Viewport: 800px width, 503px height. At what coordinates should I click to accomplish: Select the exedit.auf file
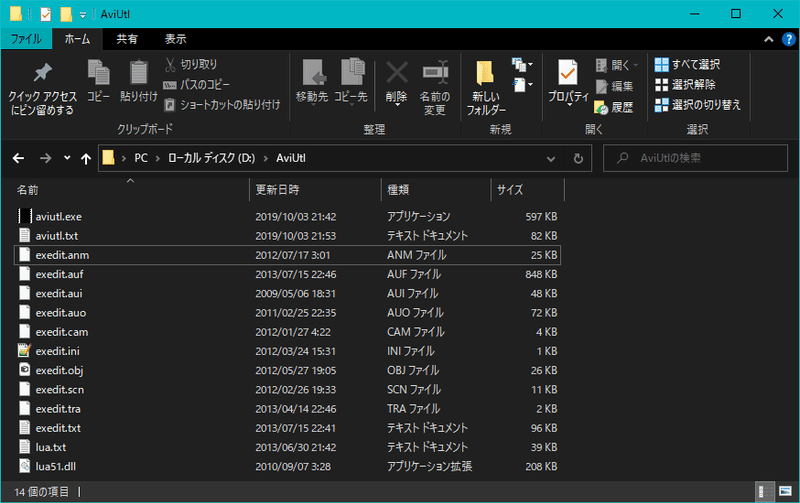click(287, 274)
